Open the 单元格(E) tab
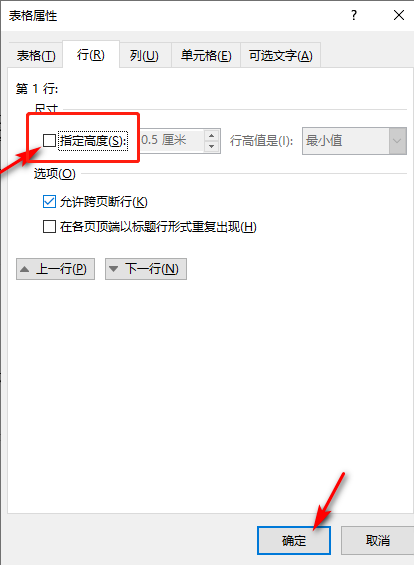This screenshot has height=565, width=414. click(206, 56)
